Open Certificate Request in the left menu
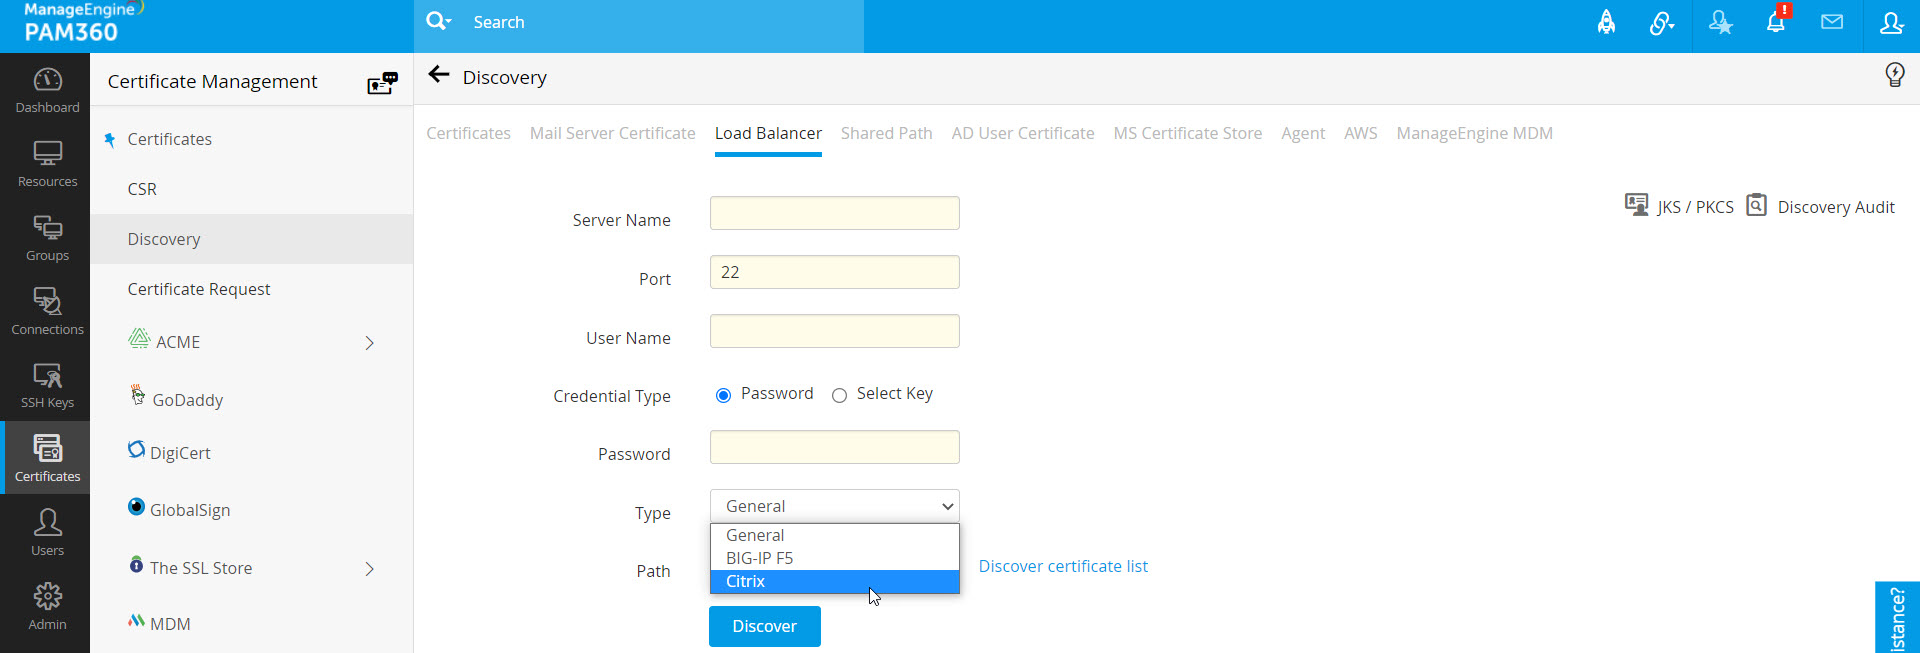 click(199, 289)
